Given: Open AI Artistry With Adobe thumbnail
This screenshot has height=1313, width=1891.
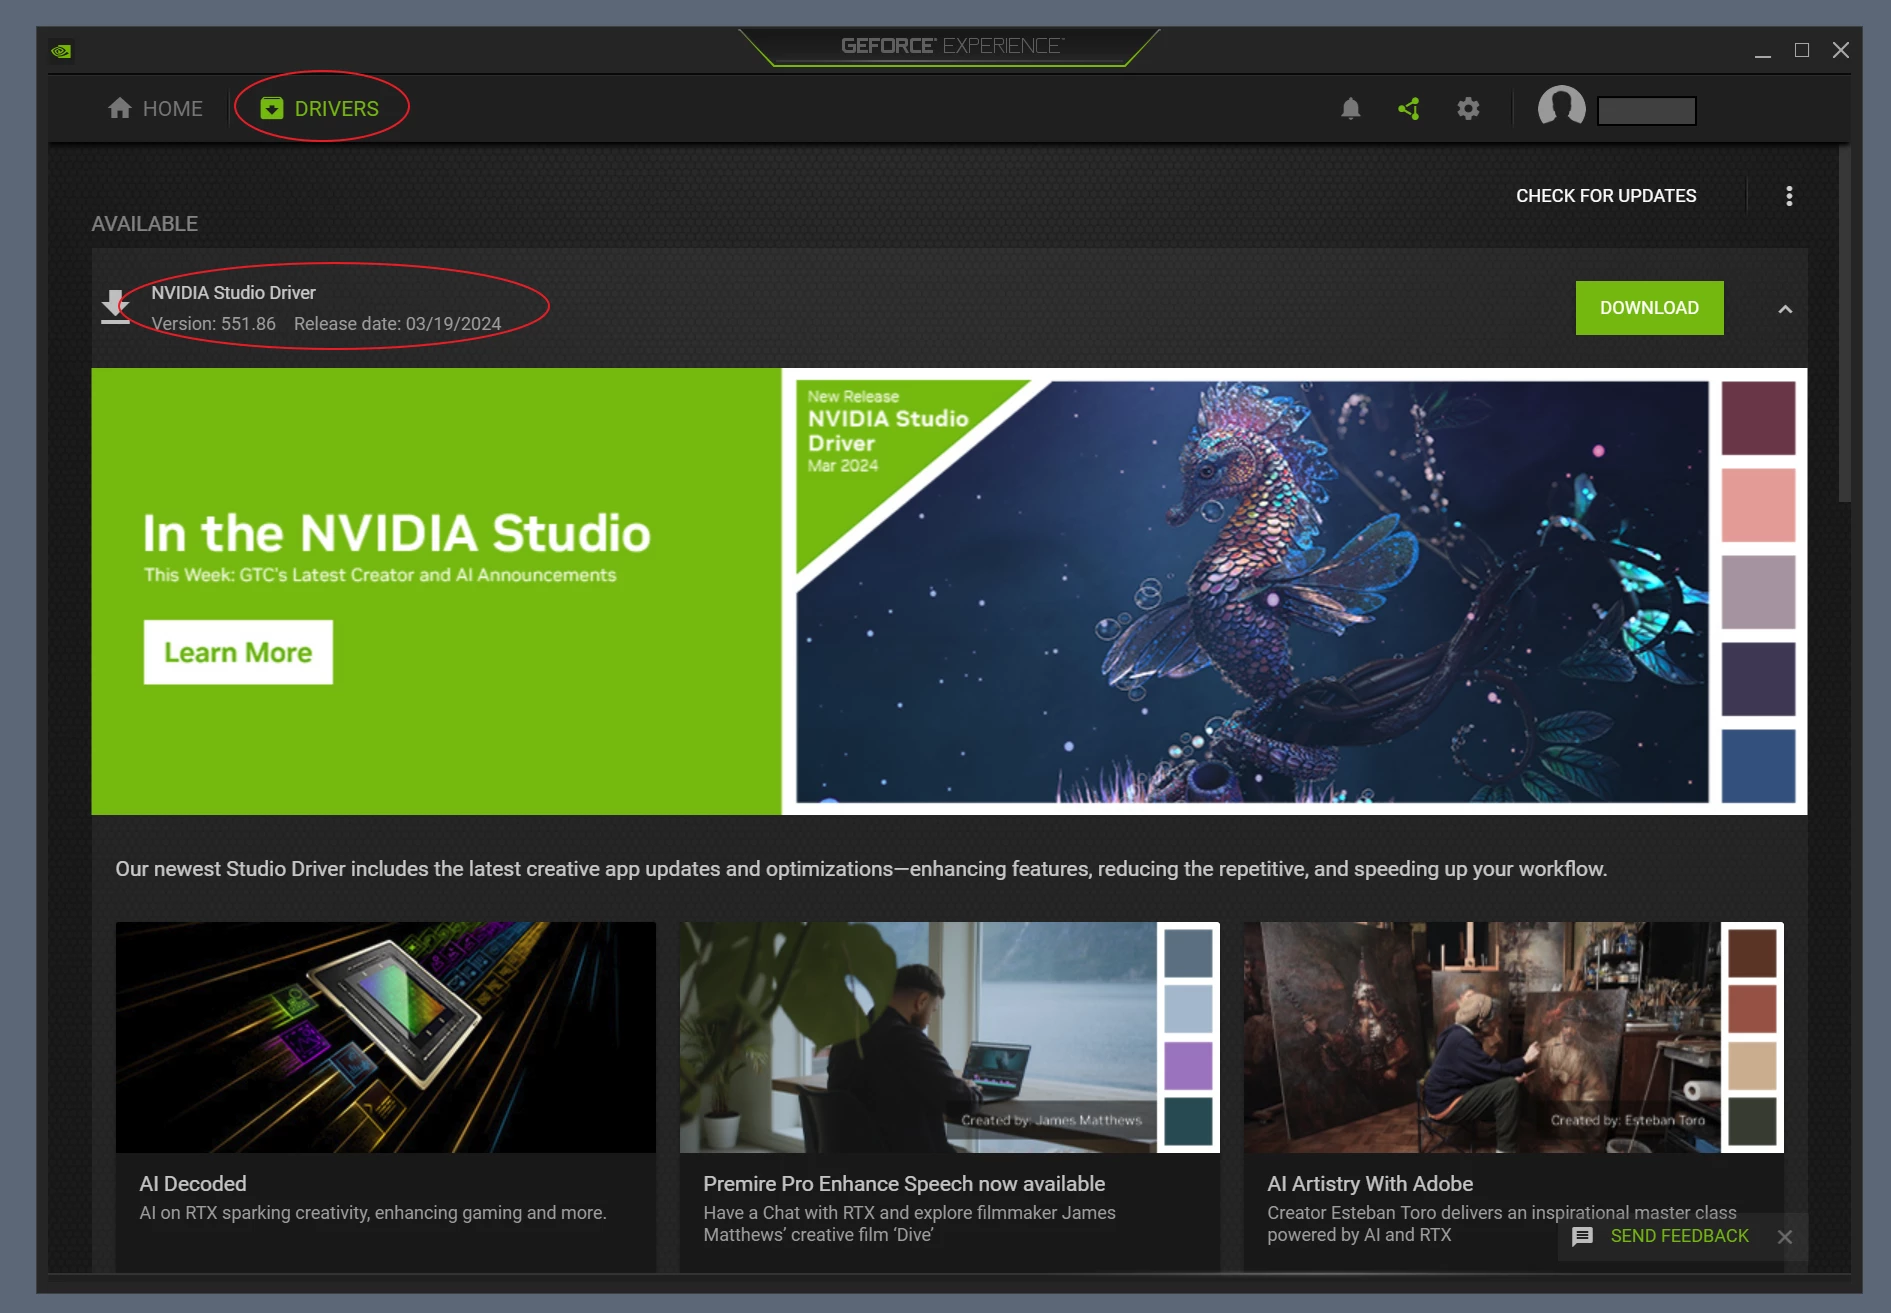Looking at the screenshot, I should click(1513, 1037).
